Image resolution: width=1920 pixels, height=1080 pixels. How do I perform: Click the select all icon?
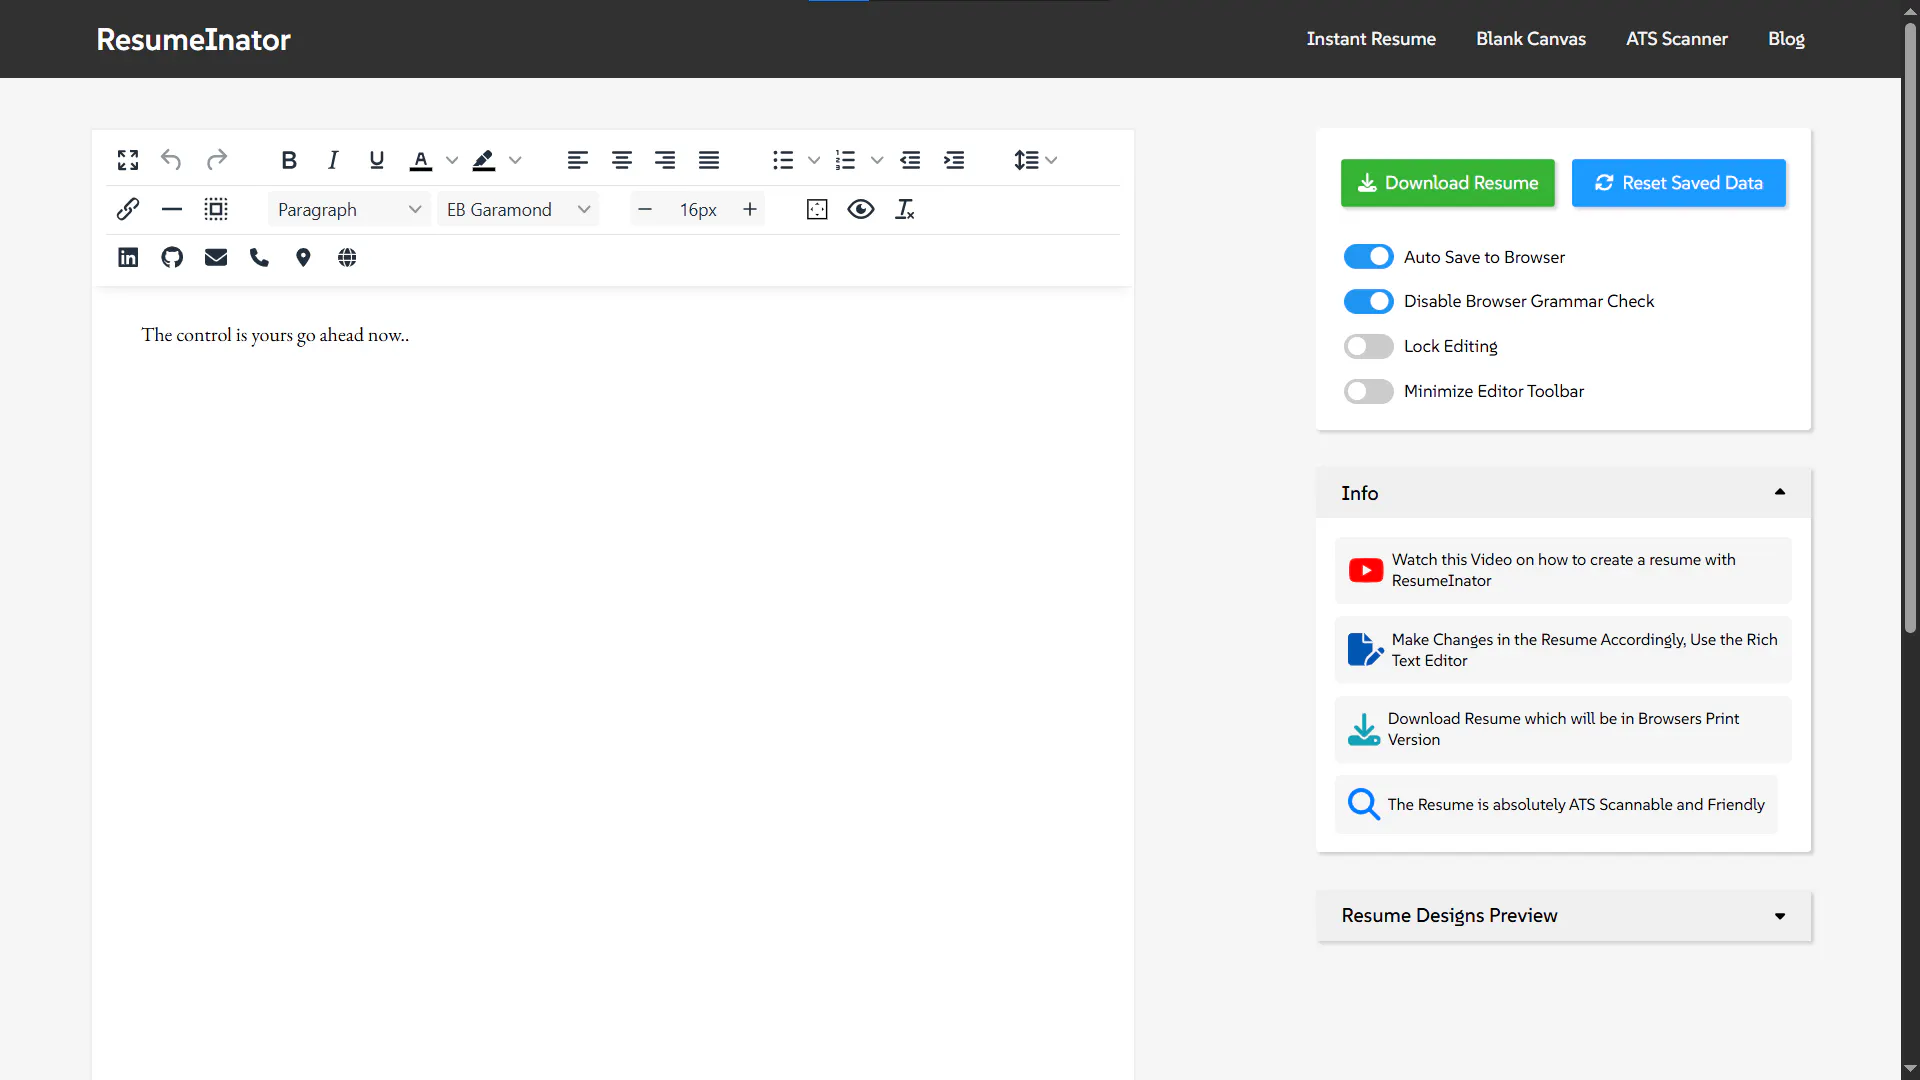pyautogui.click(x=216, y=209)
